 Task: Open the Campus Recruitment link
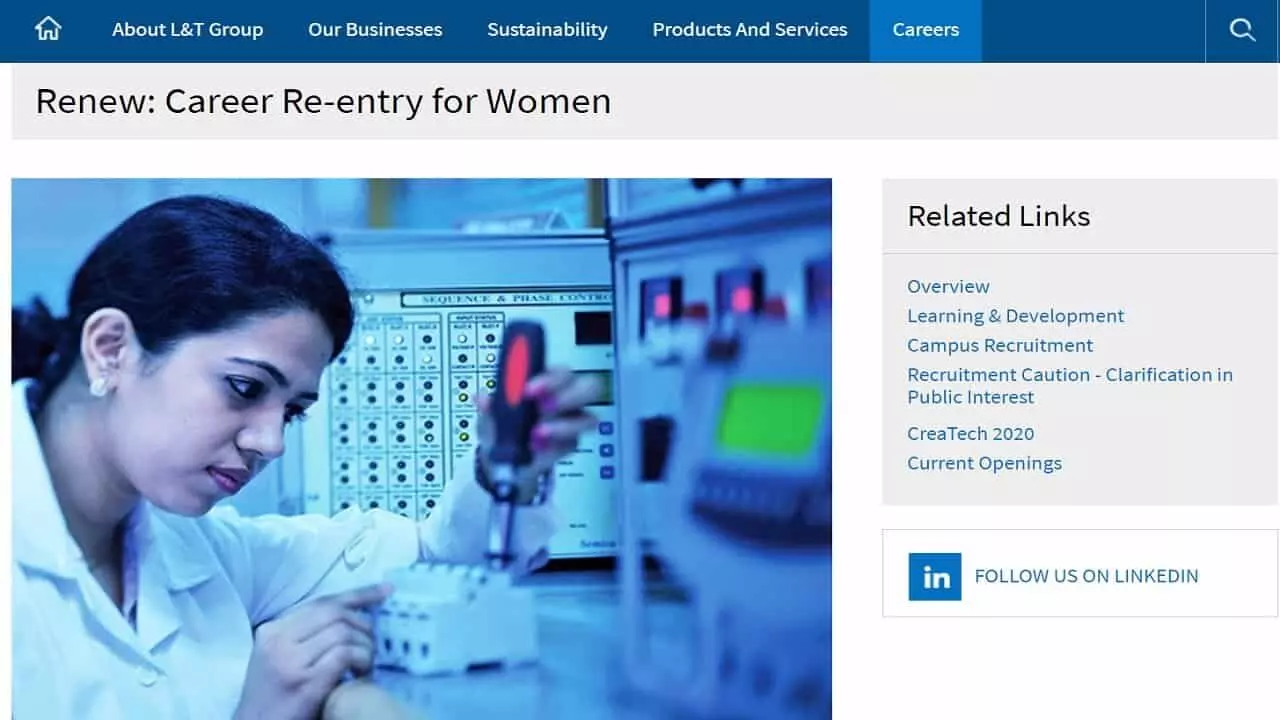click(x=1000, y=346)
